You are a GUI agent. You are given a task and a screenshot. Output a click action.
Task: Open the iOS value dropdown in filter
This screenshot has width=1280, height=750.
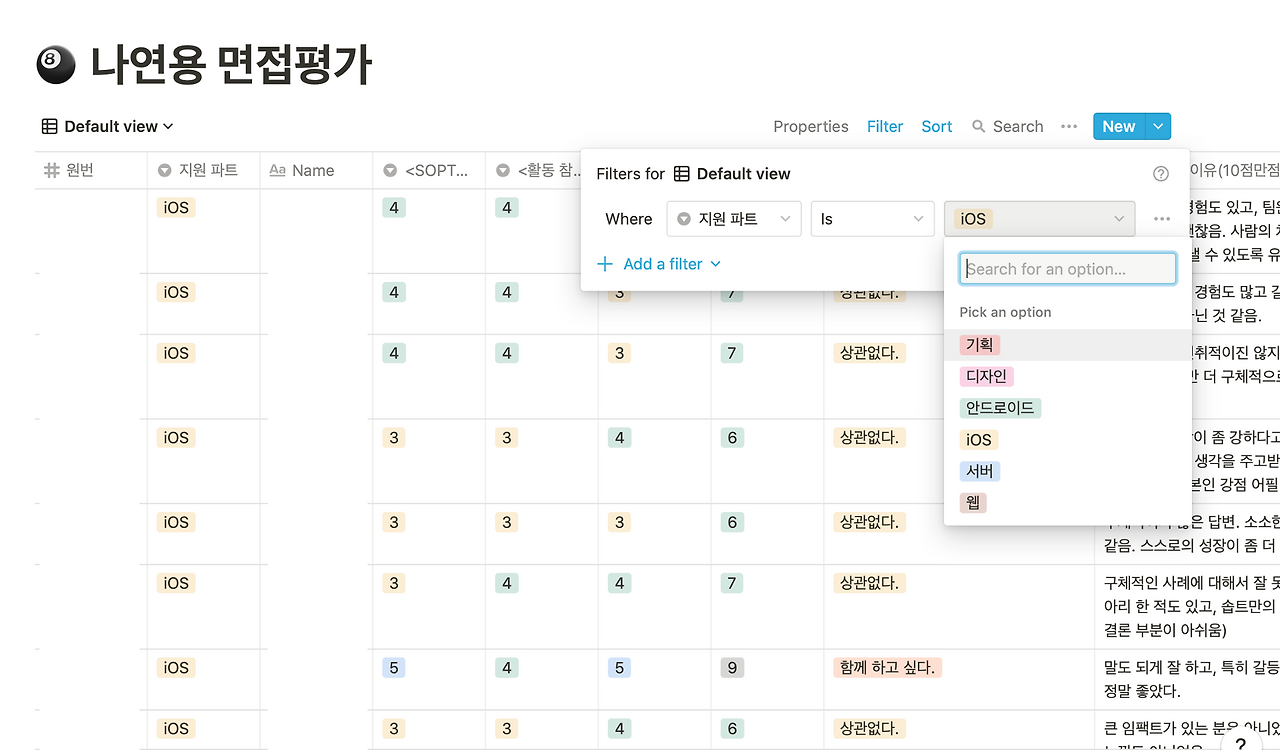(1040, 219)
